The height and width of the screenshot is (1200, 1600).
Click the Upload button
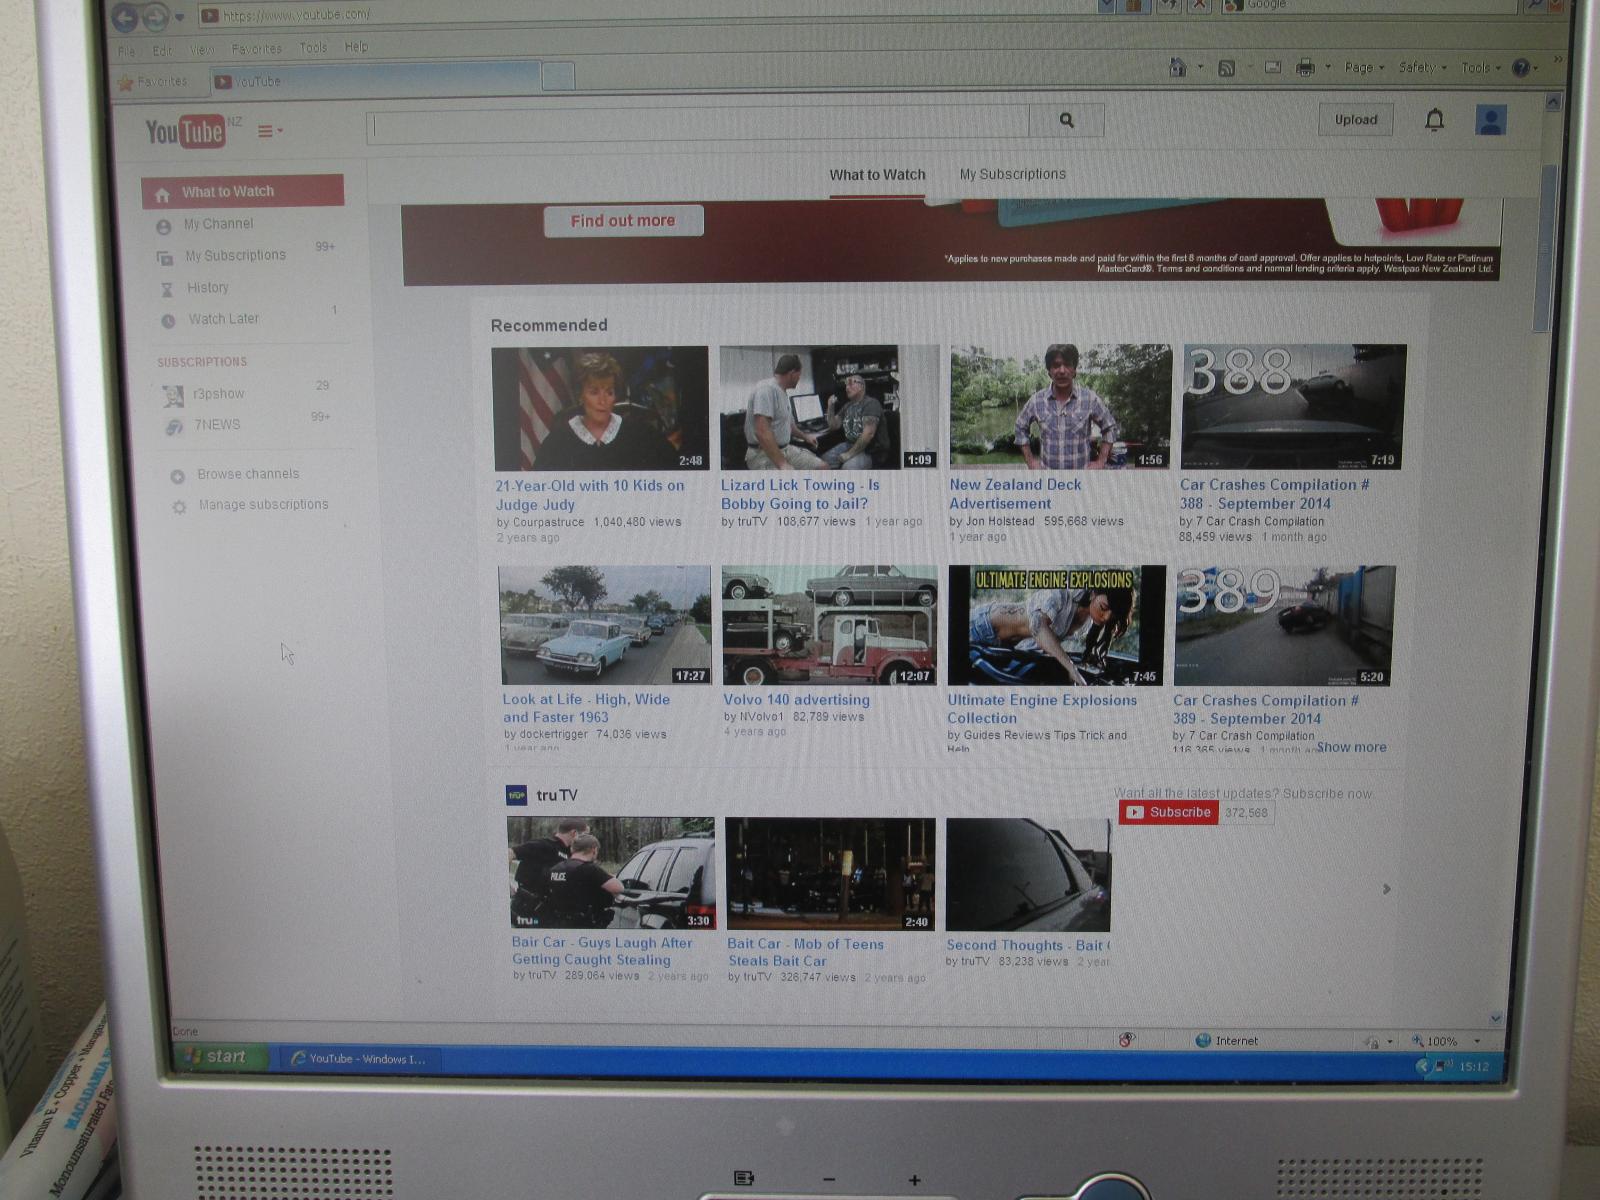pos(1356,120)
